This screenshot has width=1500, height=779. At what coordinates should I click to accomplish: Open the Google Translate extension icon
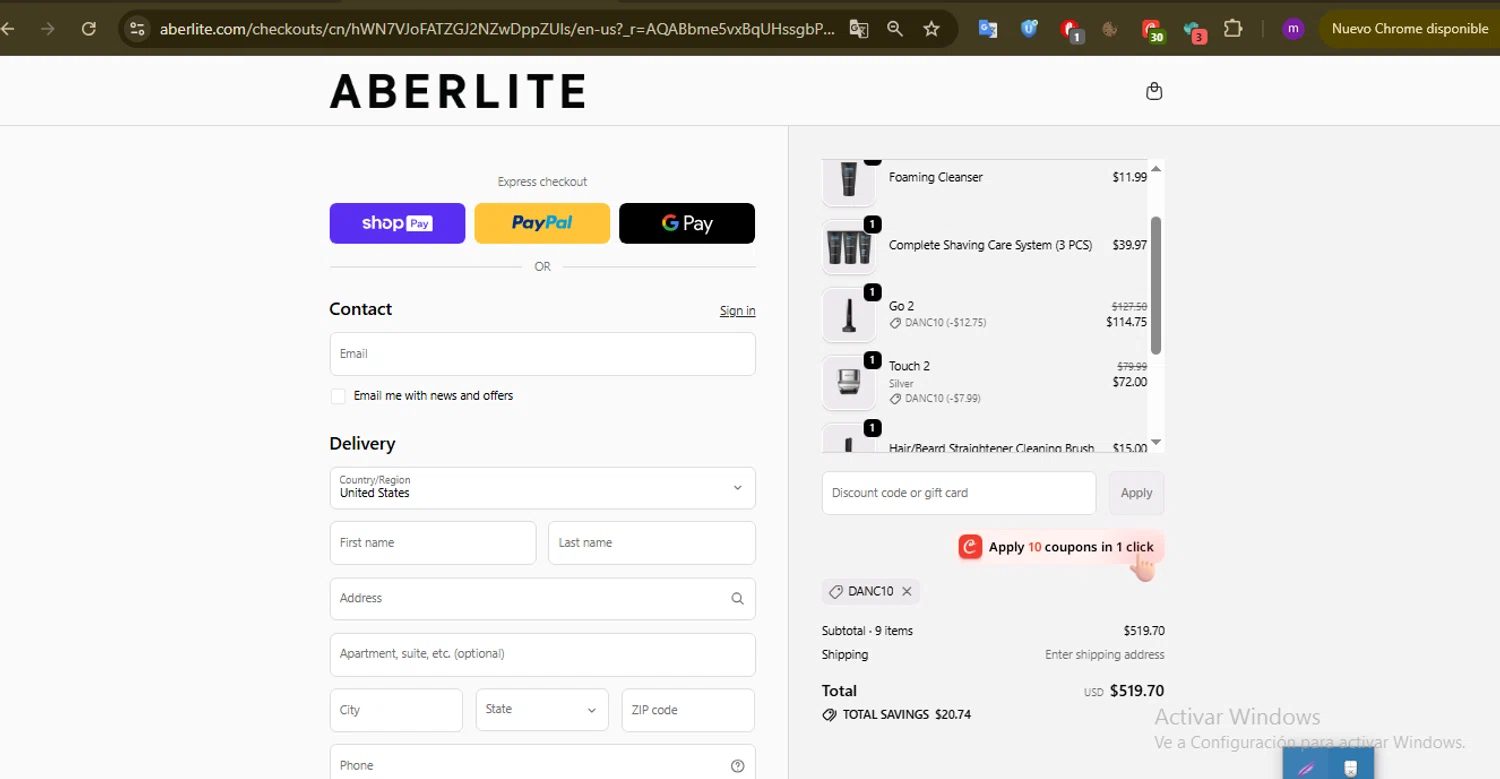988,29
